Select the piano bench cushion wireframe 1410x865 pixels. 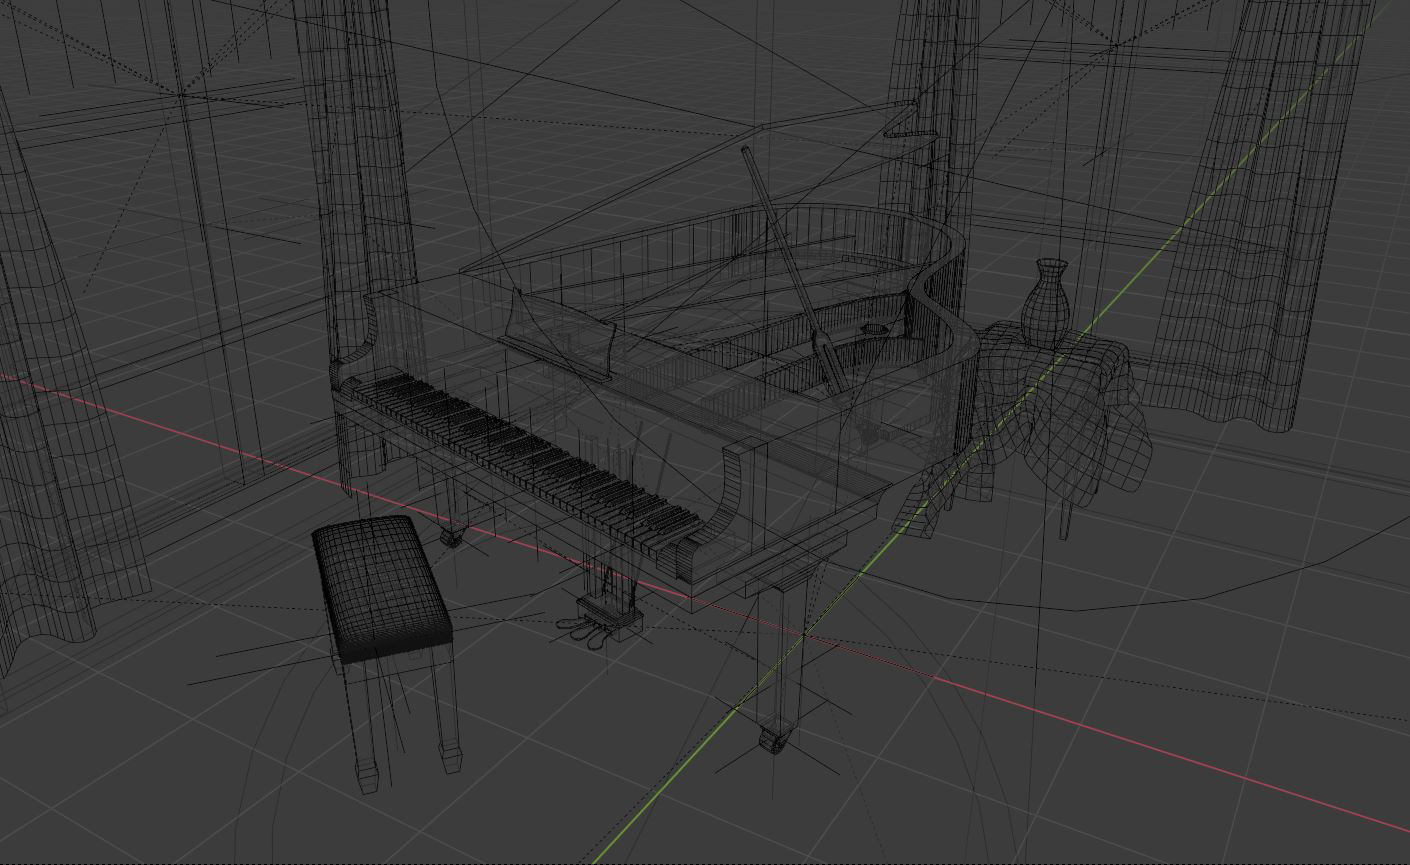(x=382, y=589)
